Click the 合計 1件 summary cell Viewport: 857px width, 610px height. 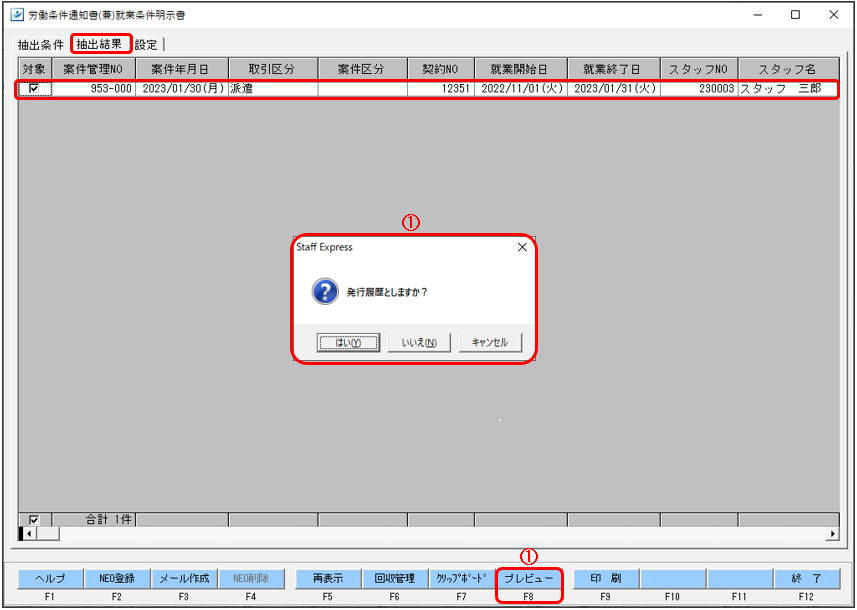[94, 520]
